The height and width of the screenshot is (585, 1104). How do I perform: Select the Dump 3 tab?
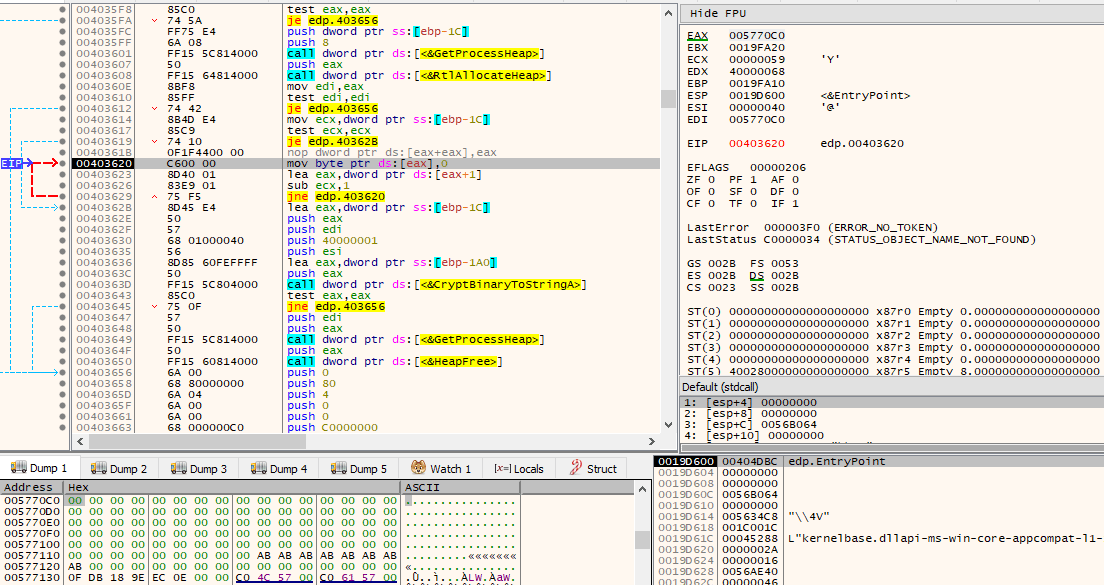(x=200, y=468)
